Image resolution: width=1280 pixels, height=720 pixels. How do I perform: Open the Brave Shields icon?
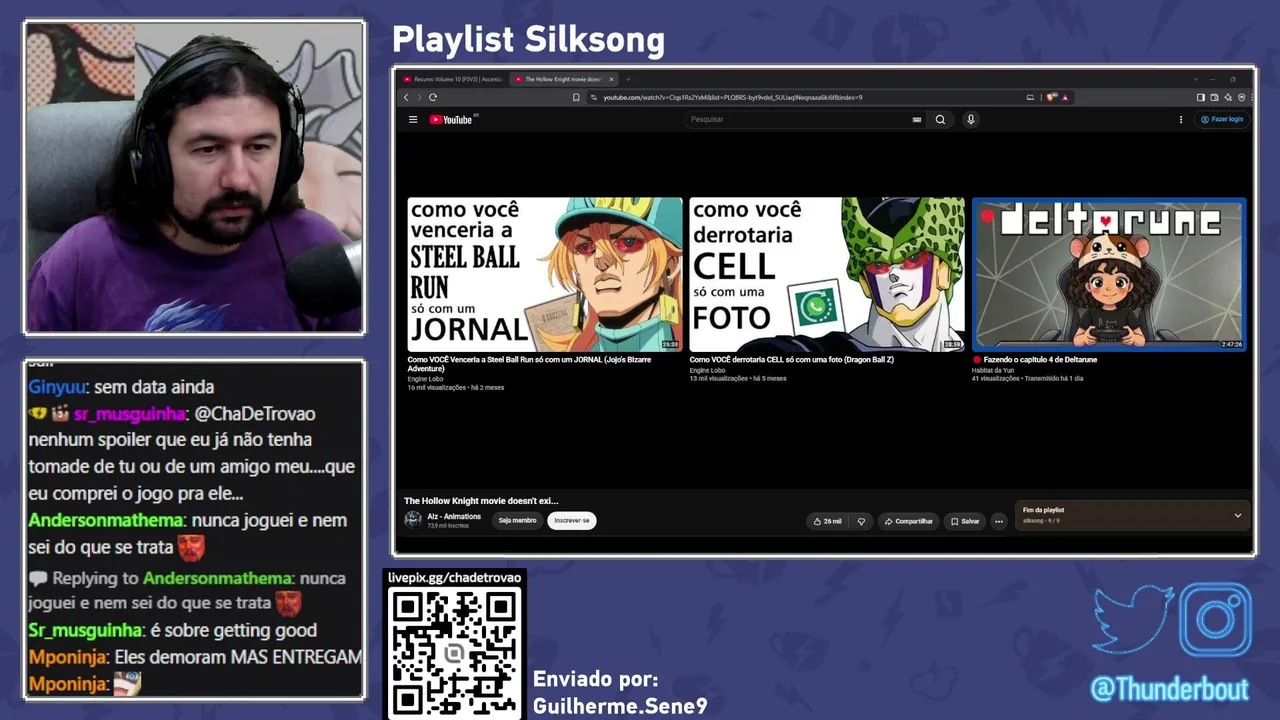pyautogui.click(x=1051, y=97)
